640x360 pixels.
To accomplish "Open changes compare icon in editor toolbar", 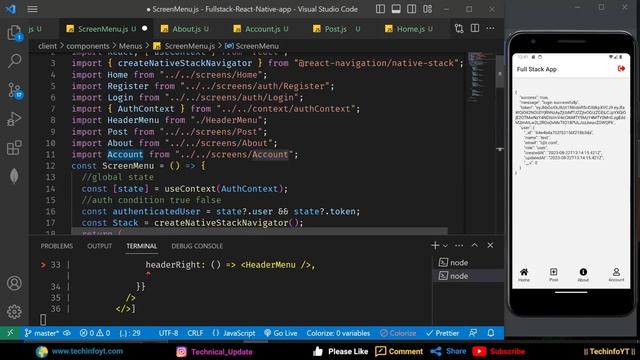I will click(x=459, y=29).
